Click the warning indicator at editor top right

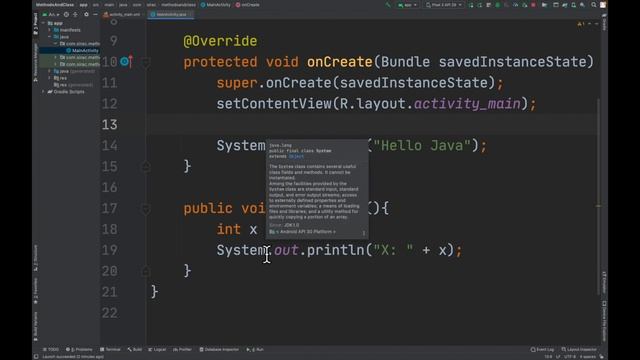coord(580,24)
